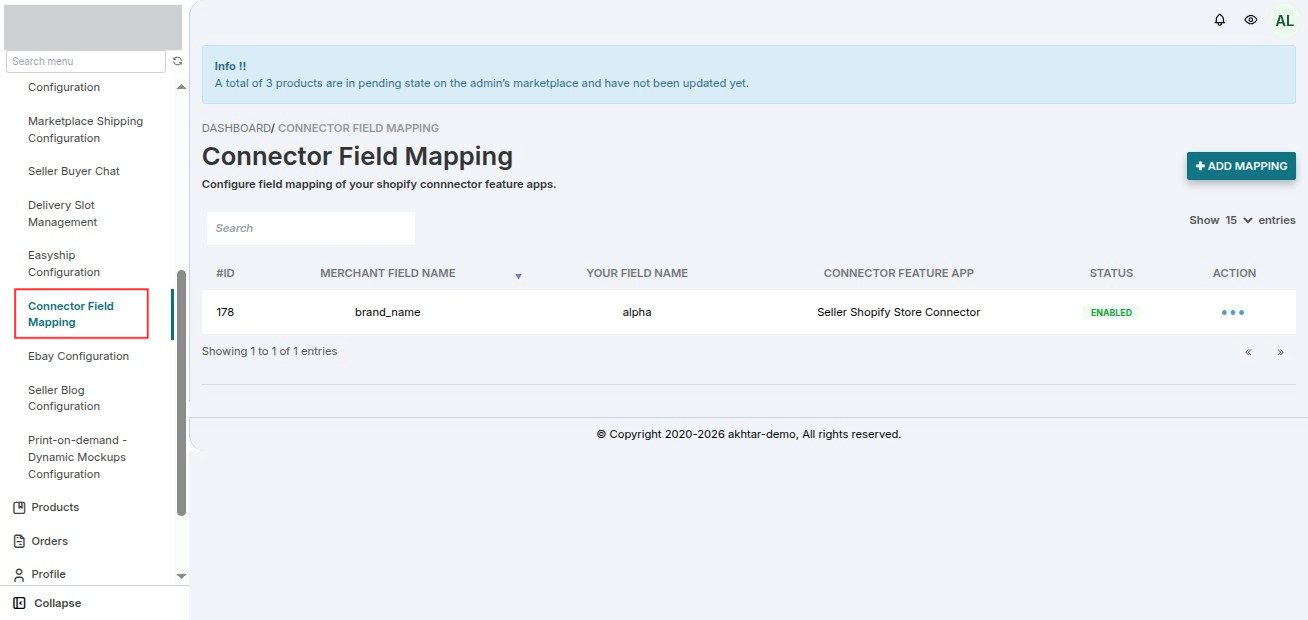Expand the Orders menu section
1308x620 pixels.
point(50,541)
